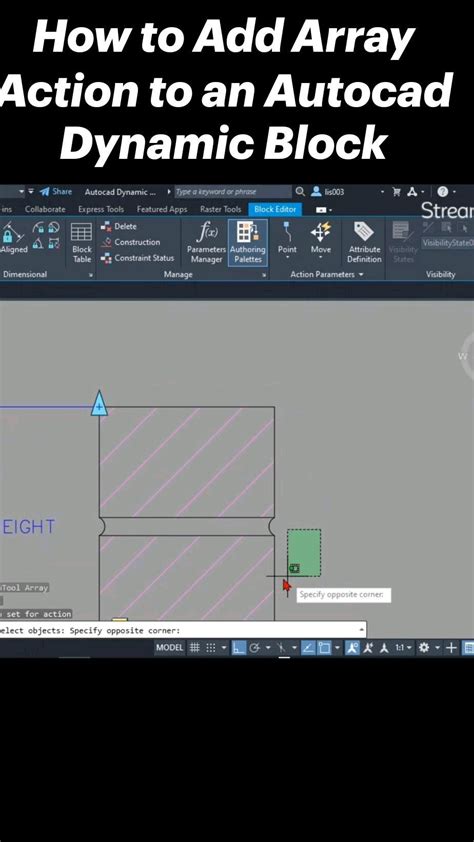Open the Attribute Definition tool
Image resolution: width=474 pixels, height=842 pixels.
point(364,242)
